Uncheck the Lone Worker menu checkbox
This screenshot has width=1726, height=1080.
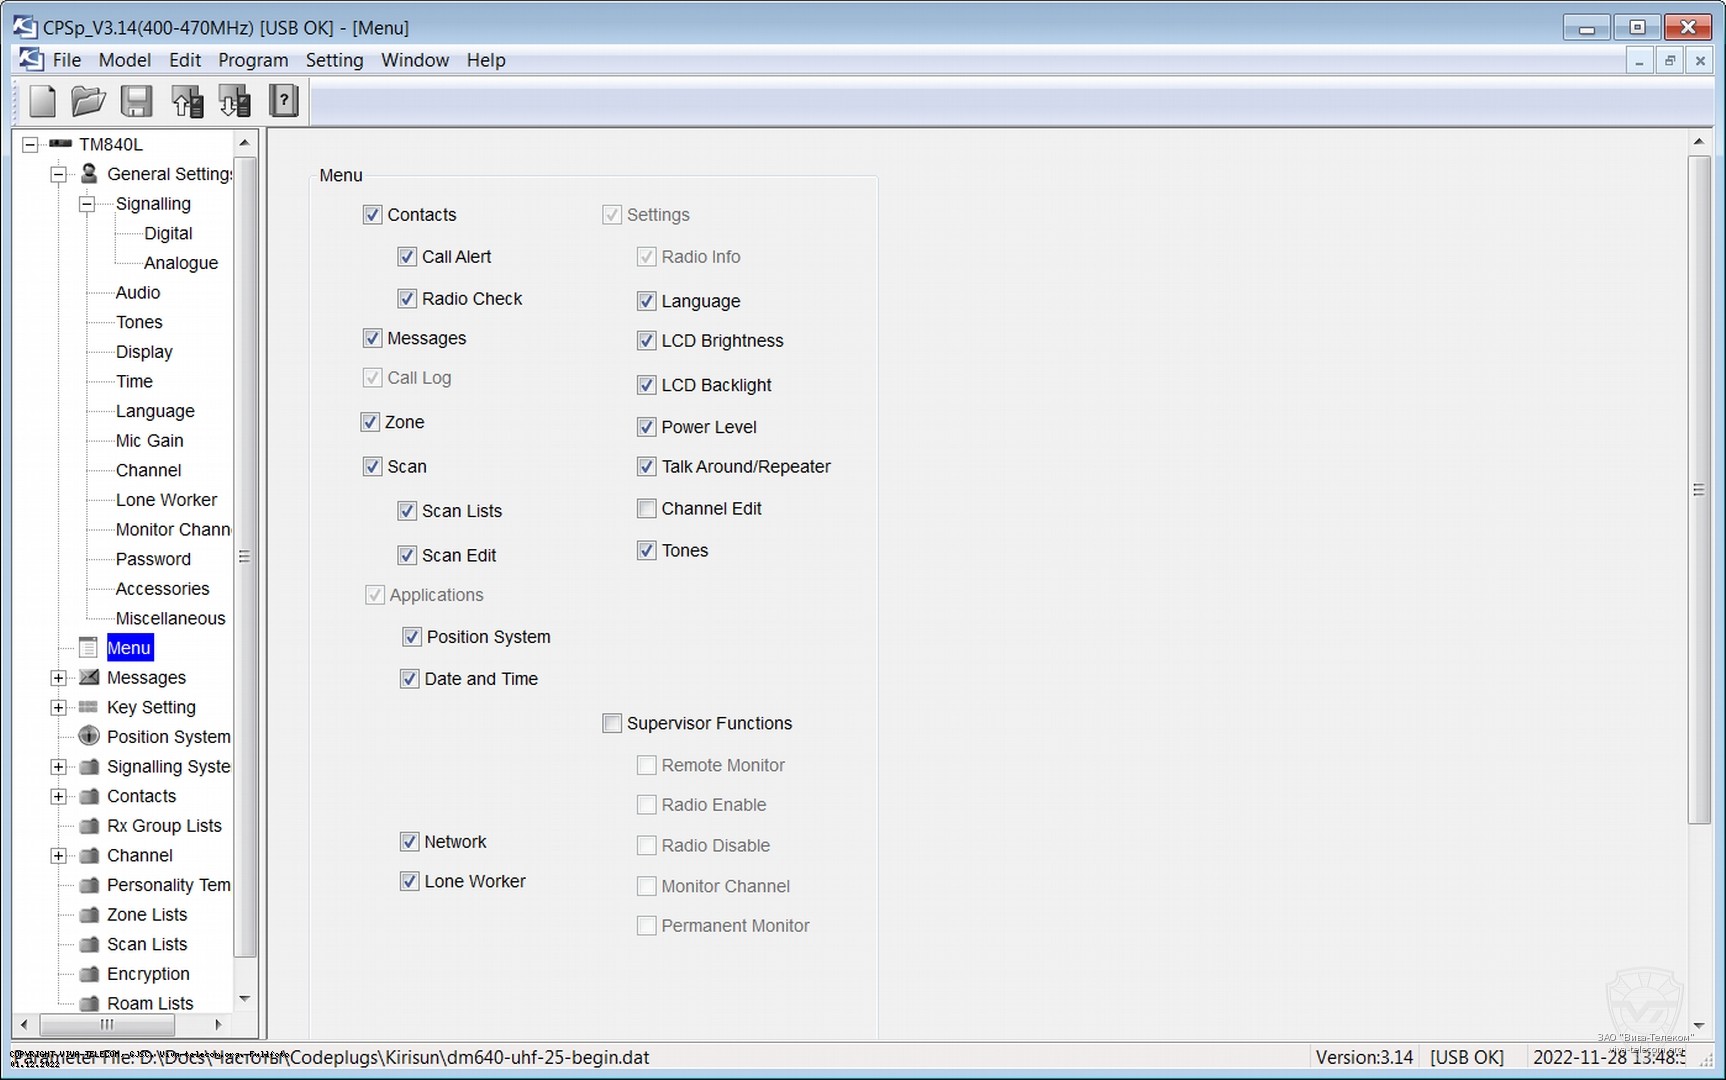click(x=409, y=881)
